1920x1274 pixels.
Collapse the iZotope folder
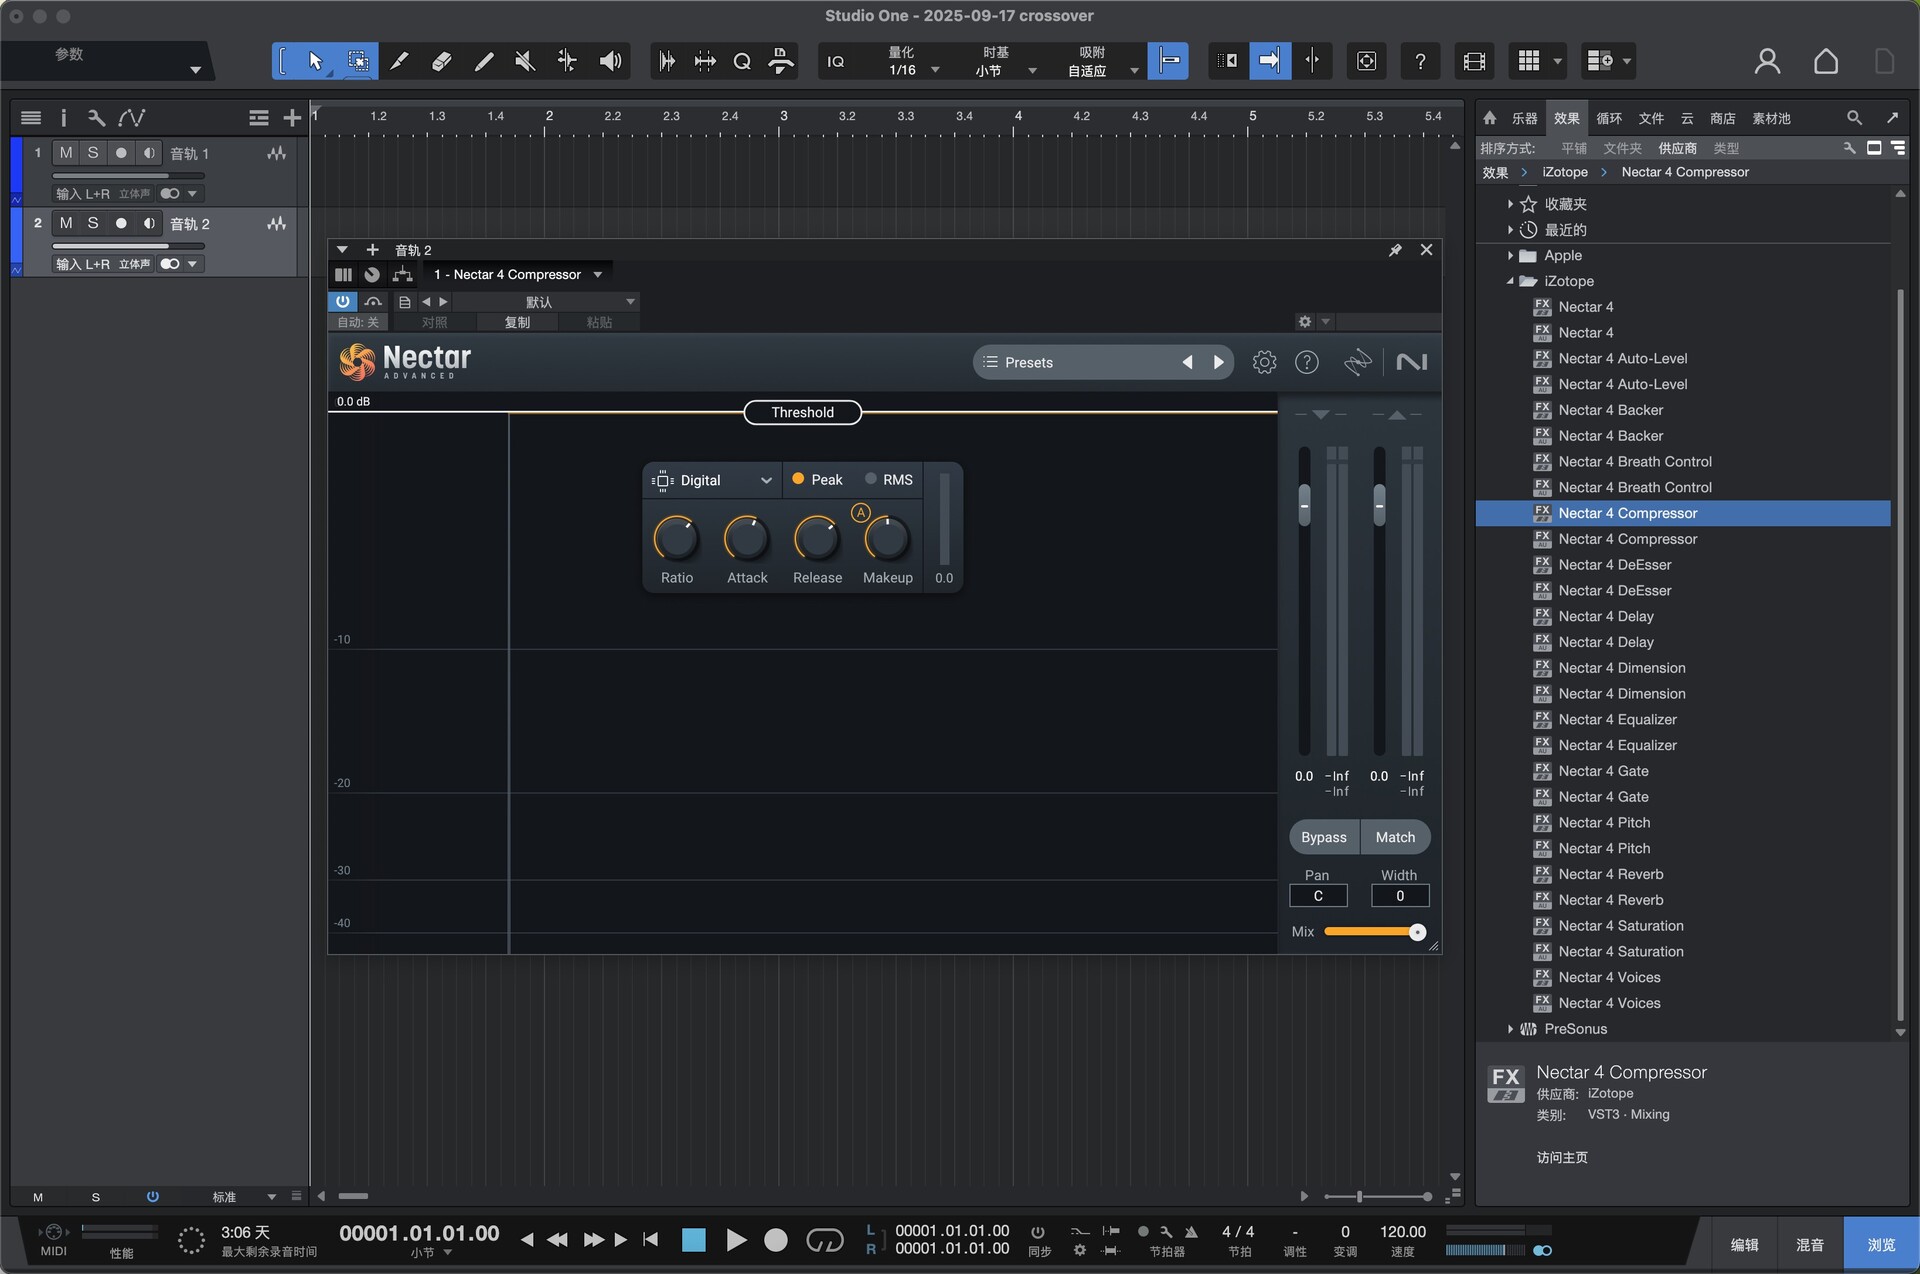(x=1510, y=281)
